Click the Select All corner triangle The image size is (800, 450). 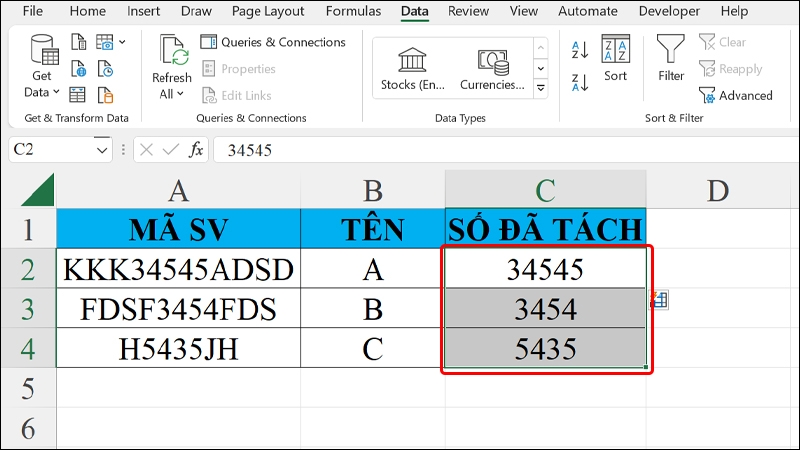pos(37,189)
